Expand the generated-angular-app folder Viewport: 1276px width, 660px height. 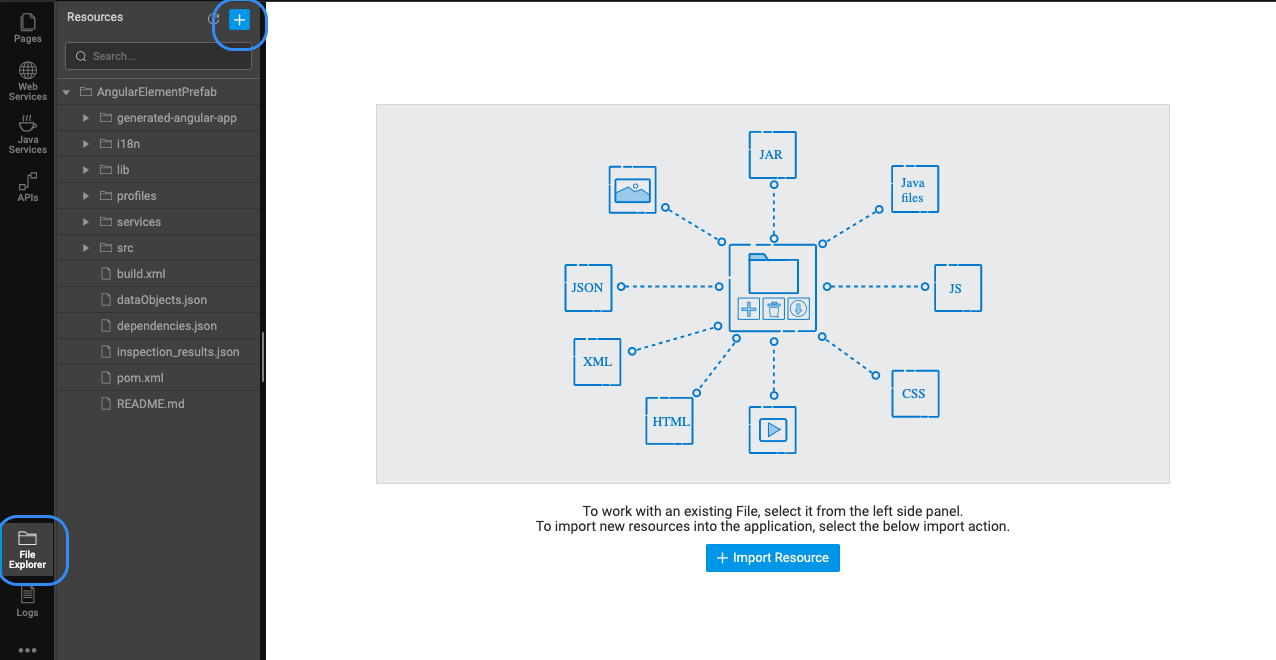pyautogui.click(x=87, y=118)
